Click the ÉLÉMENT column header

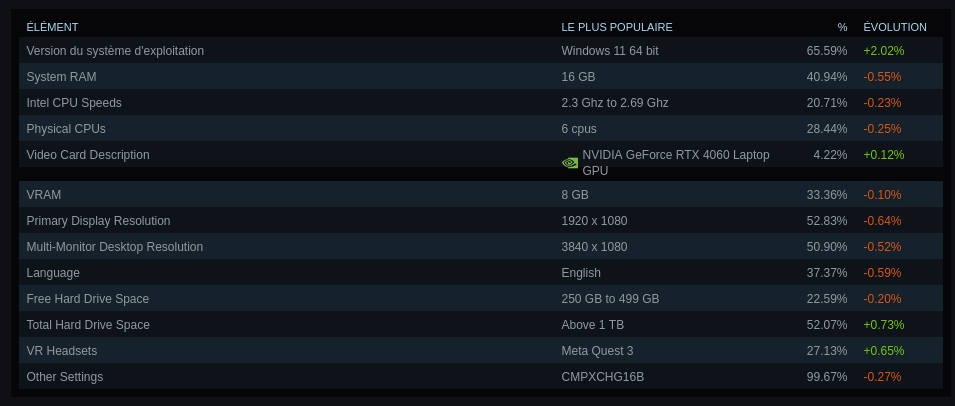click(52, 27)
